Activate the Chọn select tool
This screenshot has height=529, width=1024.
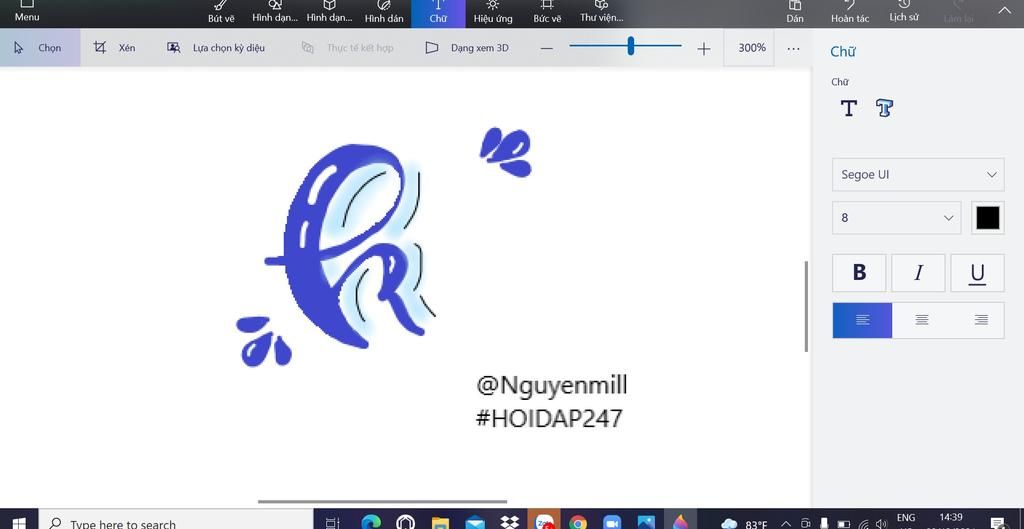point(40,48)
